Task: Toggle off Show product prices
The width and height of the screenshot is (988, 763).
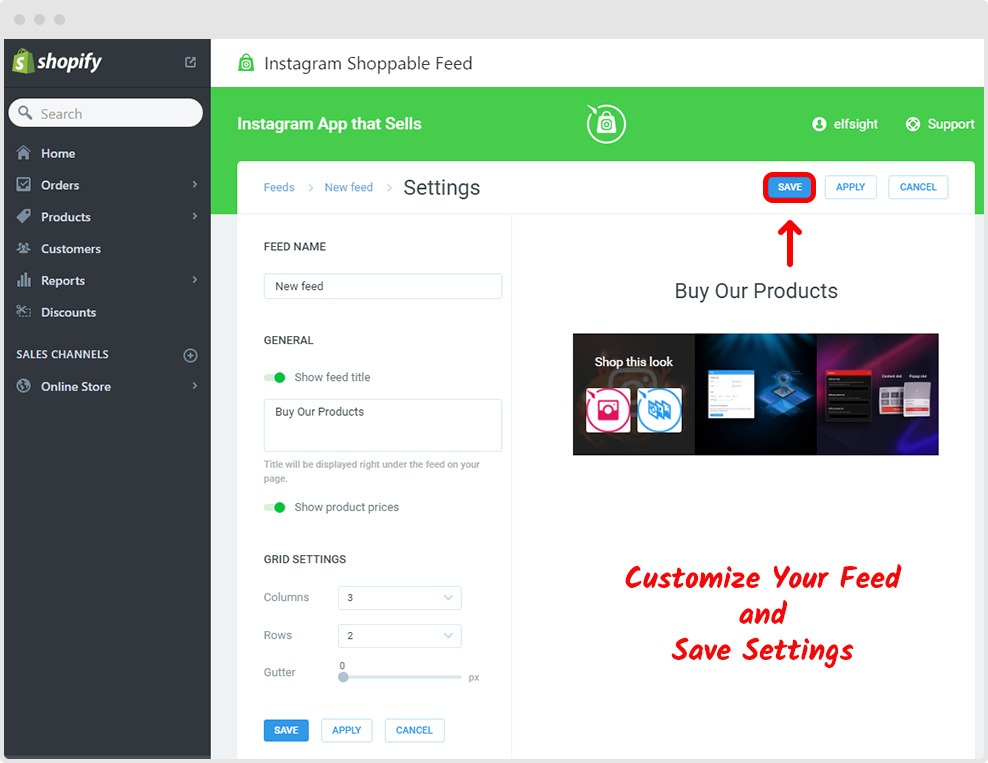Action: point(275,507)
